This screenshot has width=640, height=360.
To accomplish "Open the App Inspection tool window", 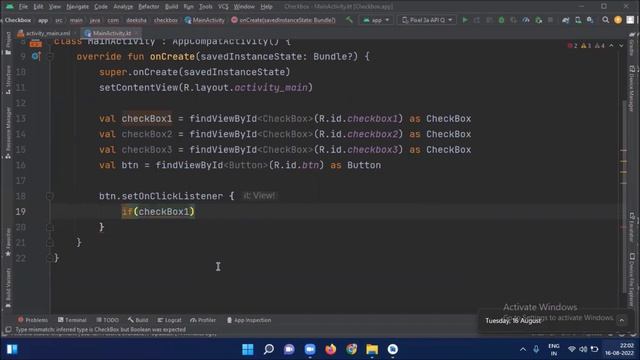I will 249,320.
